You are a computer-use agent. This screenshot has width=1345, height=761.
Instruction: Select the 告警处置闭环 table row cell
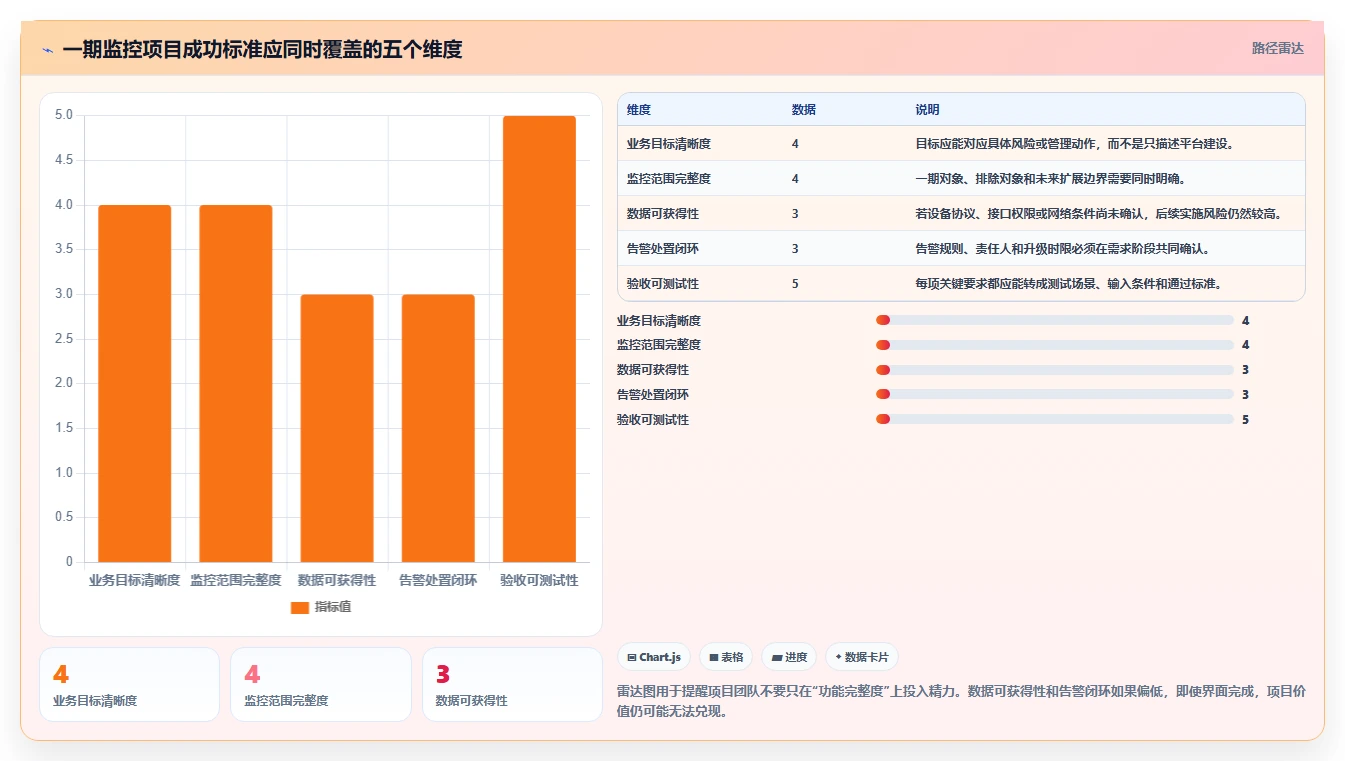tap(663, 249)
